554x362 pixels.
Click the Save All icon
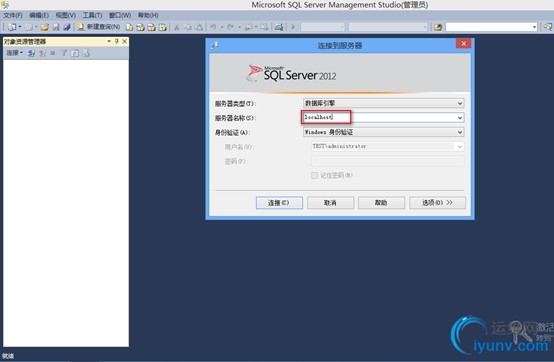pyautogui.click(x=67, y=27)
